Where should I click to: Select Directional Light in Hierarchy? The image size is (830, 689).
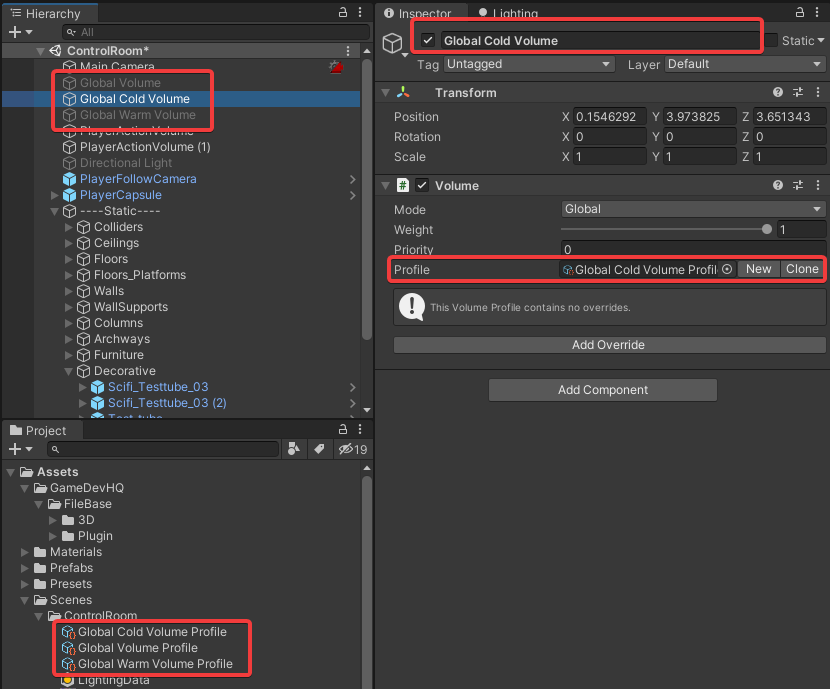[125, 163]
